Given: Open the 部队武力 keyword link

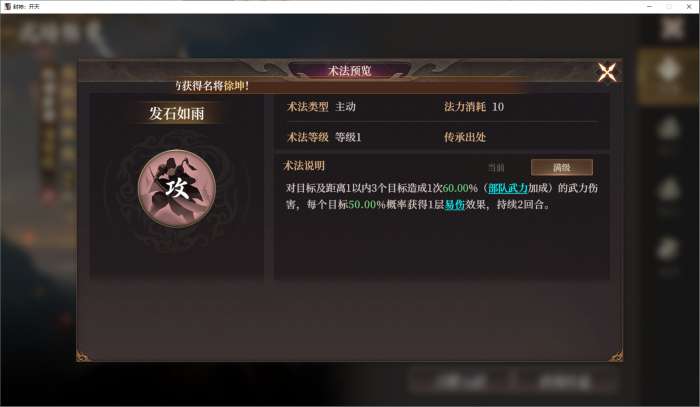Looking at the screenshot, I should [x=508, y=188].
